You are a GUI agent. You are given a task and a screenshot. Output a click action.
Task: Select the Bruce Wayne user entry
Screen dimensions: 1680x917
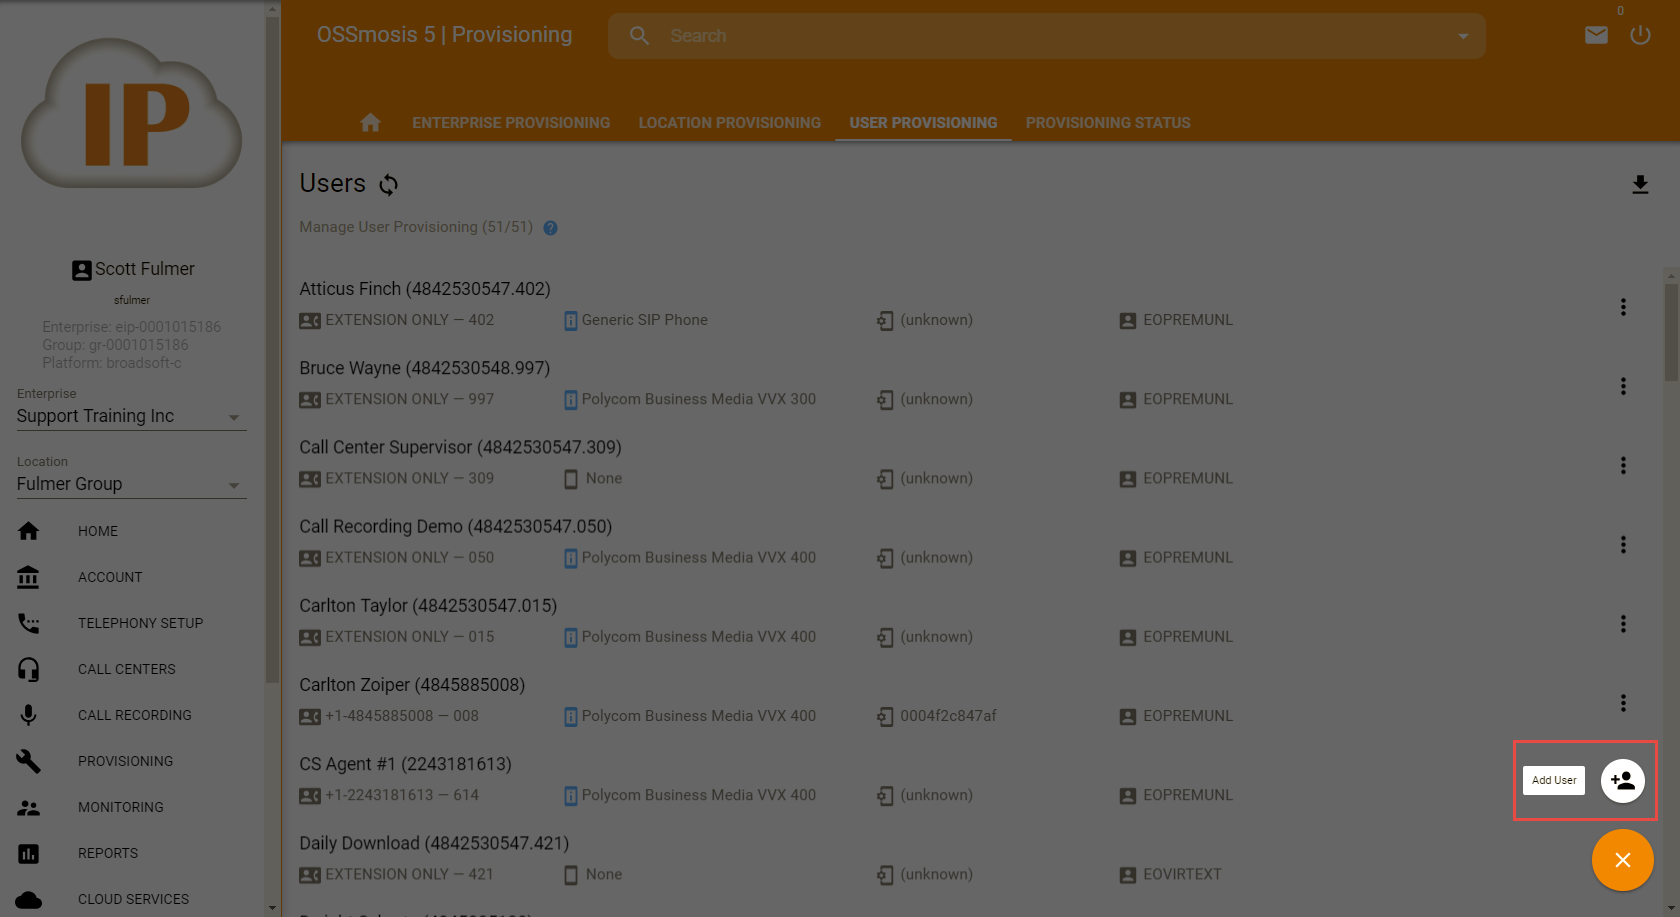pyautogui.click(x=425, y=368)
